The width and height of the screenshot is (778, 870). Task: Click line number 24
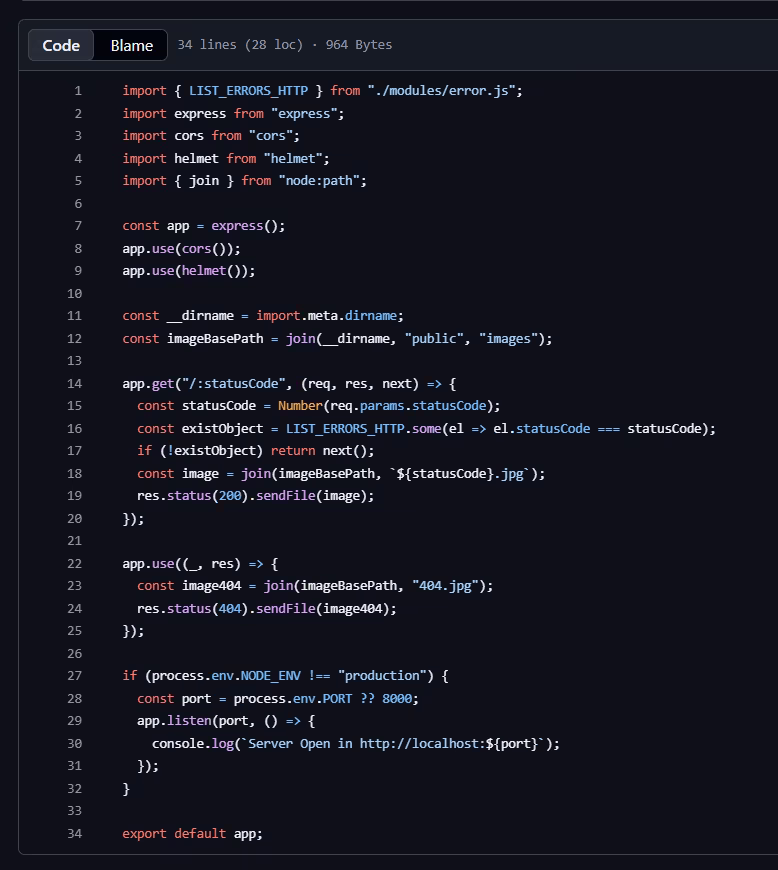[x=74, y=608]
